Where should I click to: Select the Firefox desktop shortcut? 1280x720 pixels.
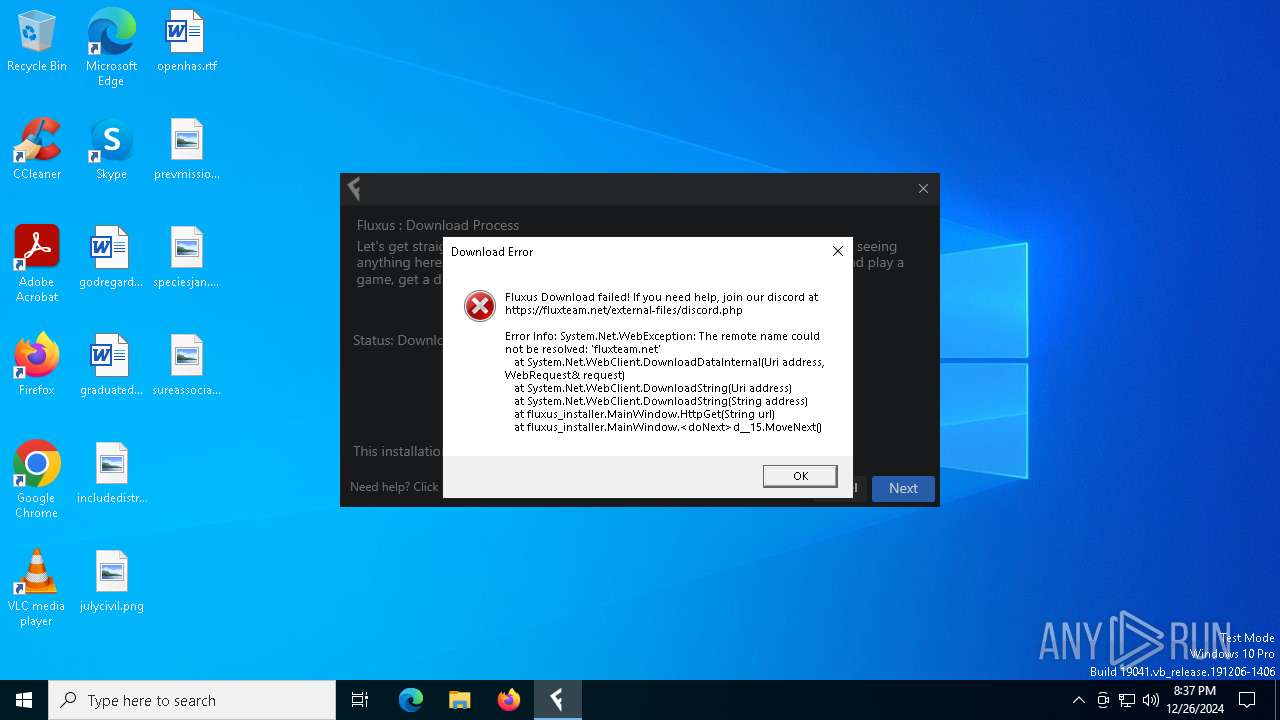pyautogui.click(x=37, y=366)
